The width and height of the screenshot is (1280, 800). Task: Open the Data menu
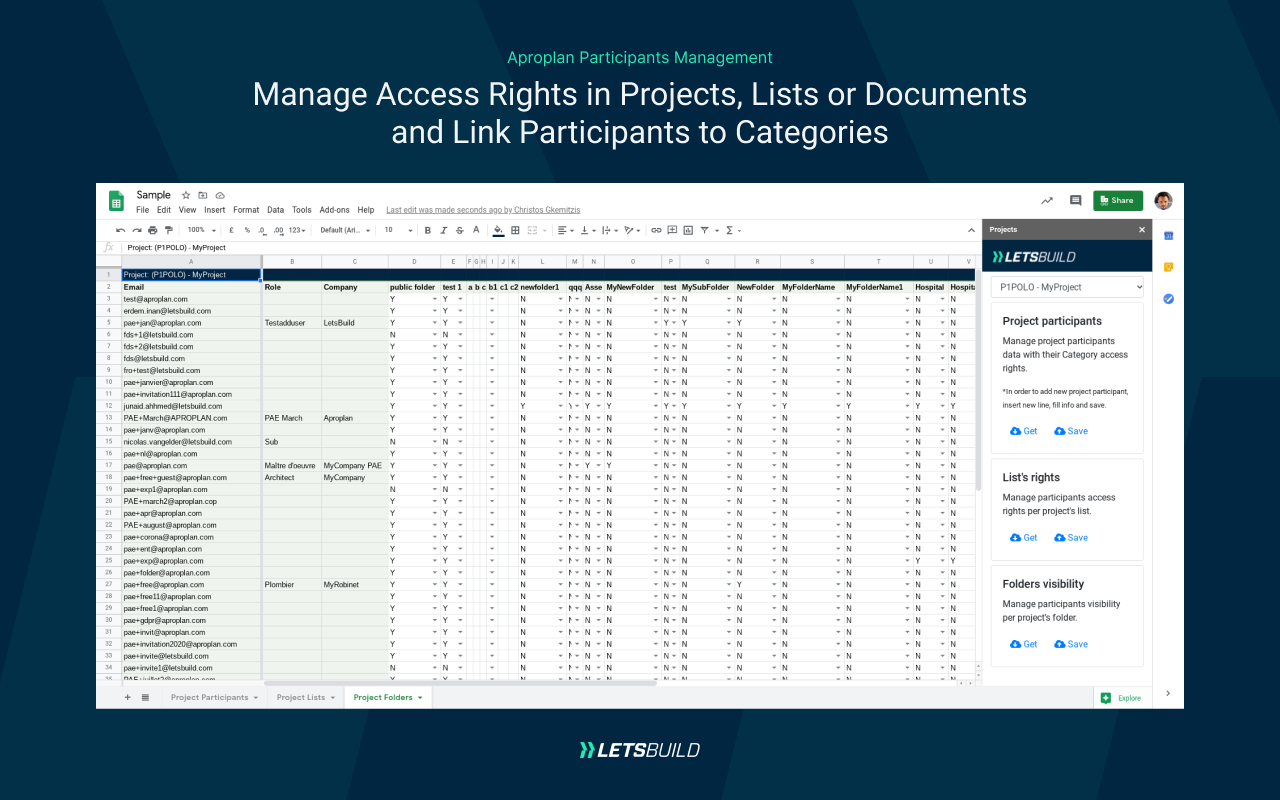pos(275,210)
